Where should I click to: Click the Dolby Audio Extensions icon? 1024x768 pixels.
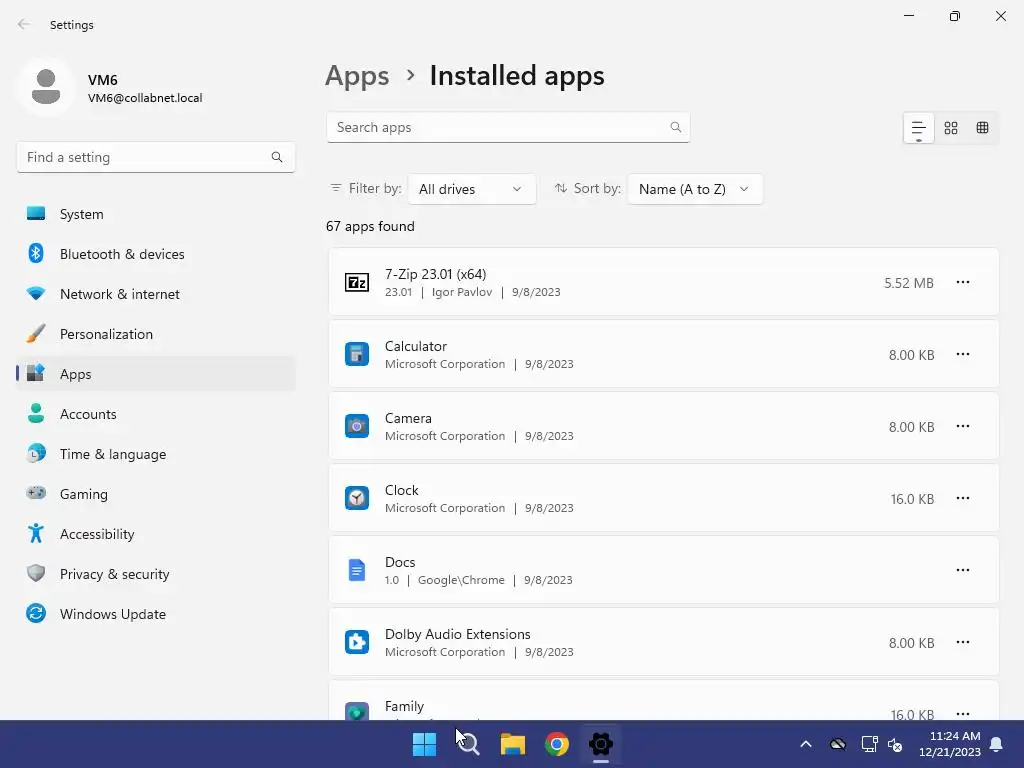point(357,642)
